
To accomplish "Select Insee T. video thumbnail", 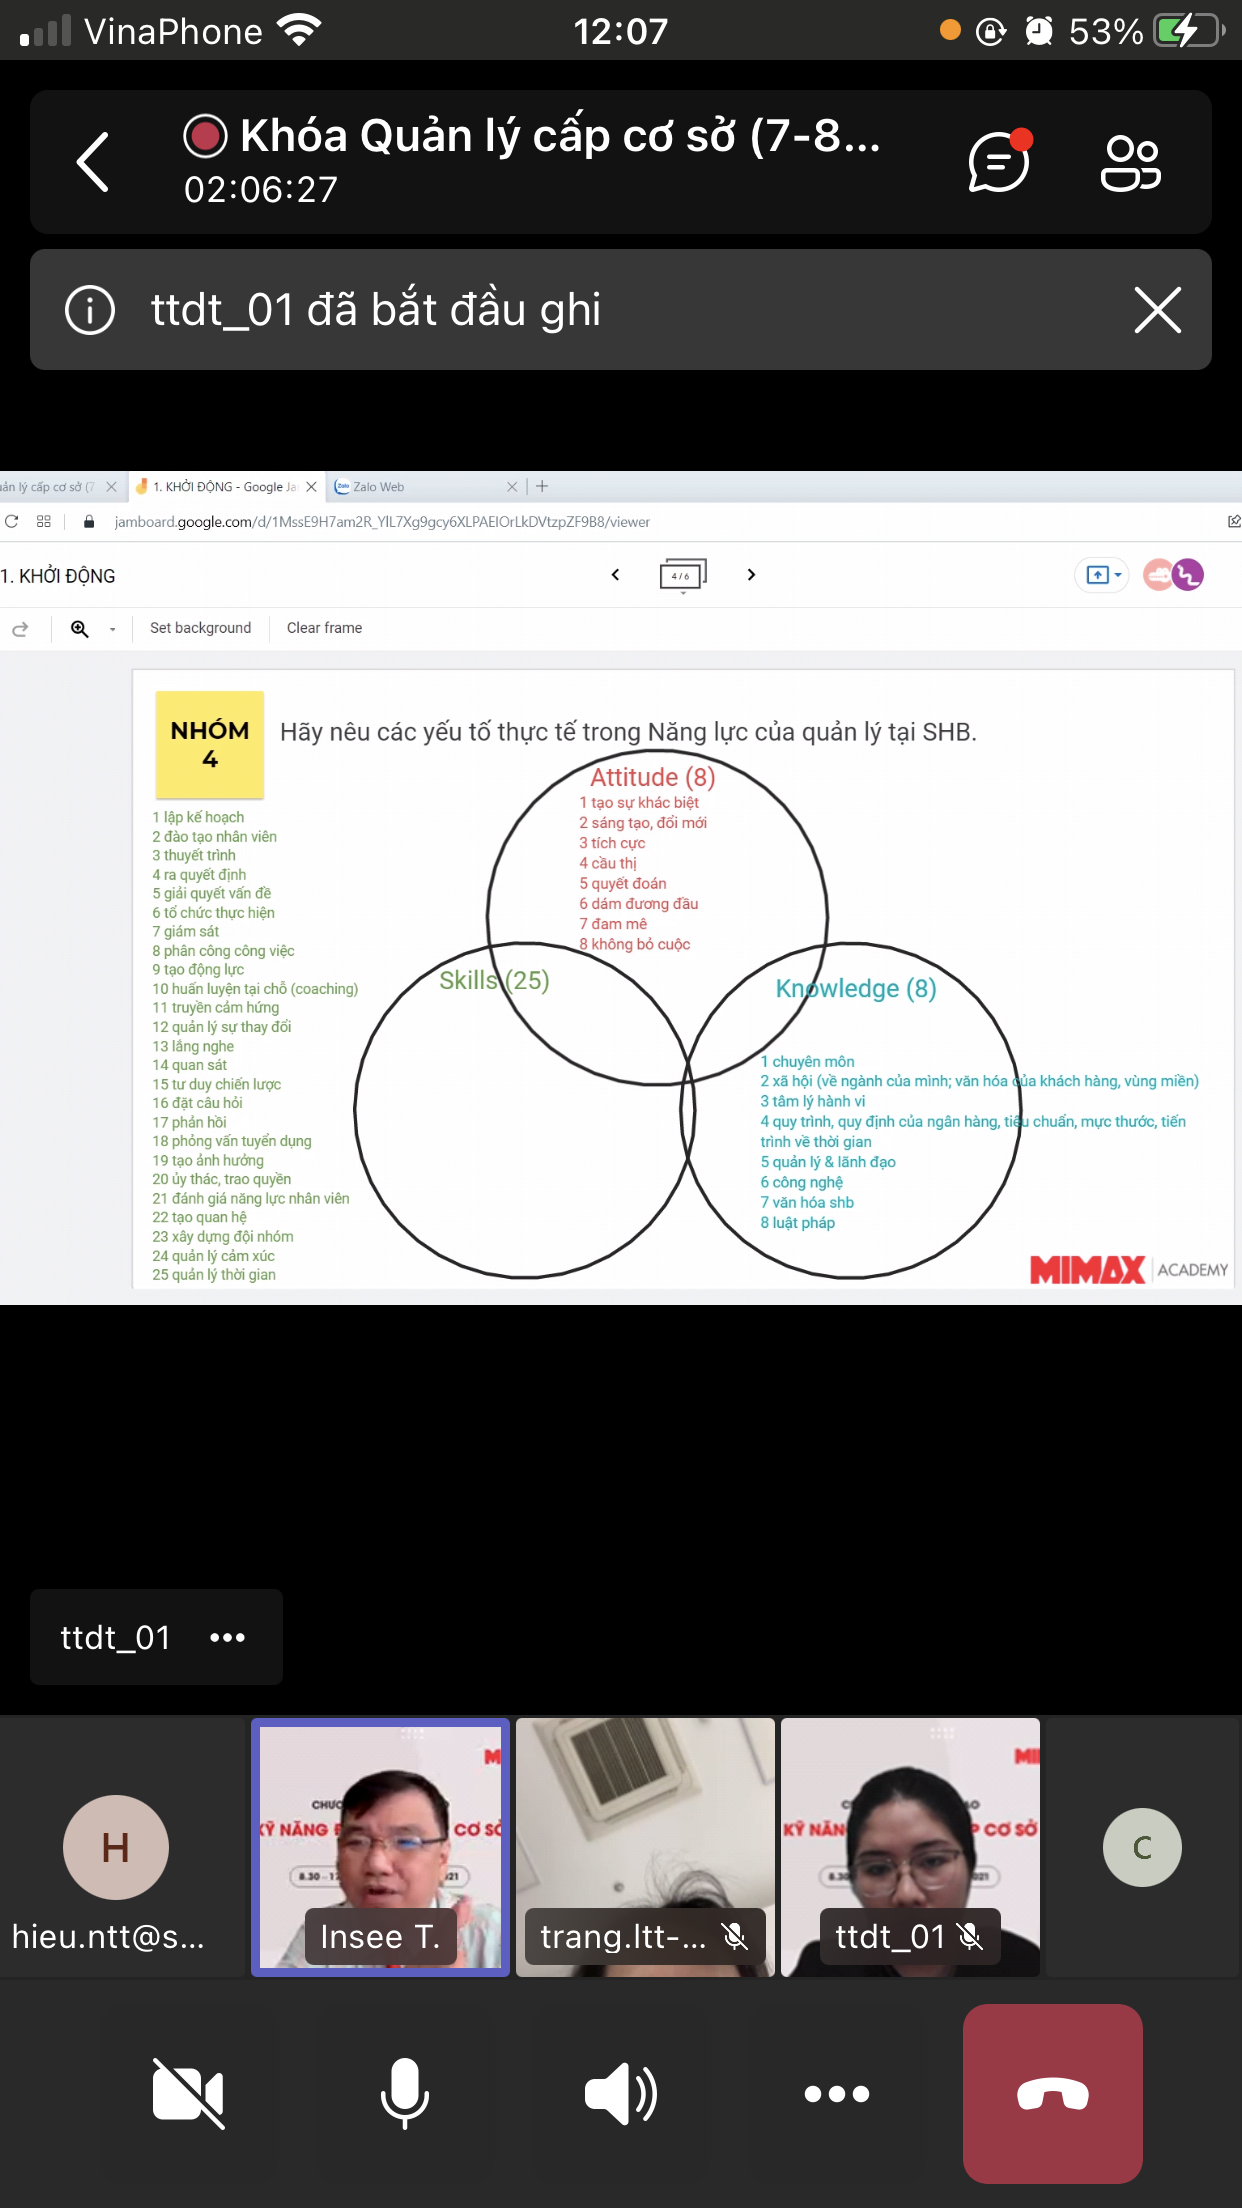I will (380, 1847).
